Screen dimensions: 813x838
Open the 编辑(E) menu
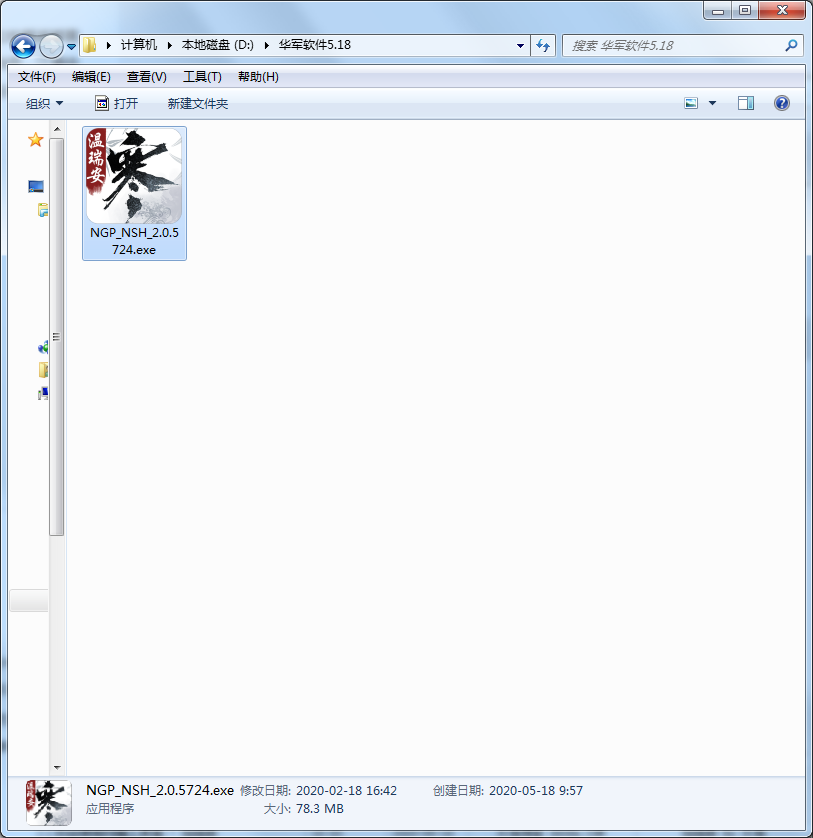pos(91,77)
